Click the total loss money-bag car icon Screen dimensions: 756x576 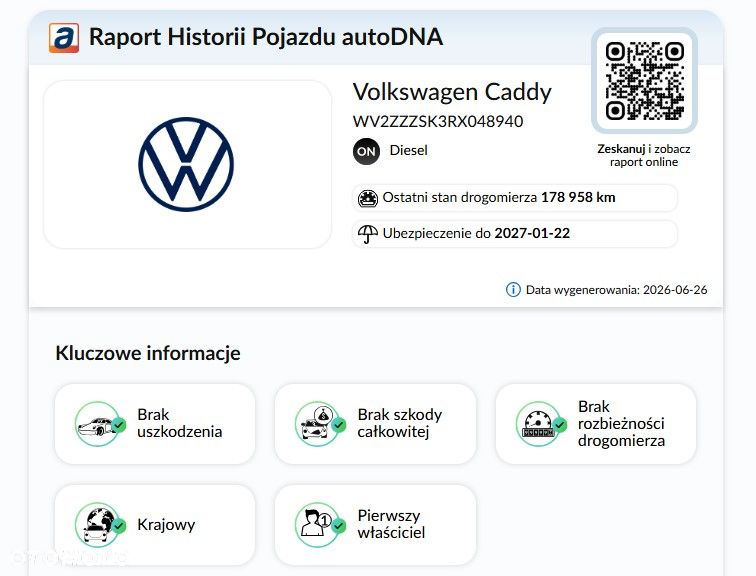(320, 424)
